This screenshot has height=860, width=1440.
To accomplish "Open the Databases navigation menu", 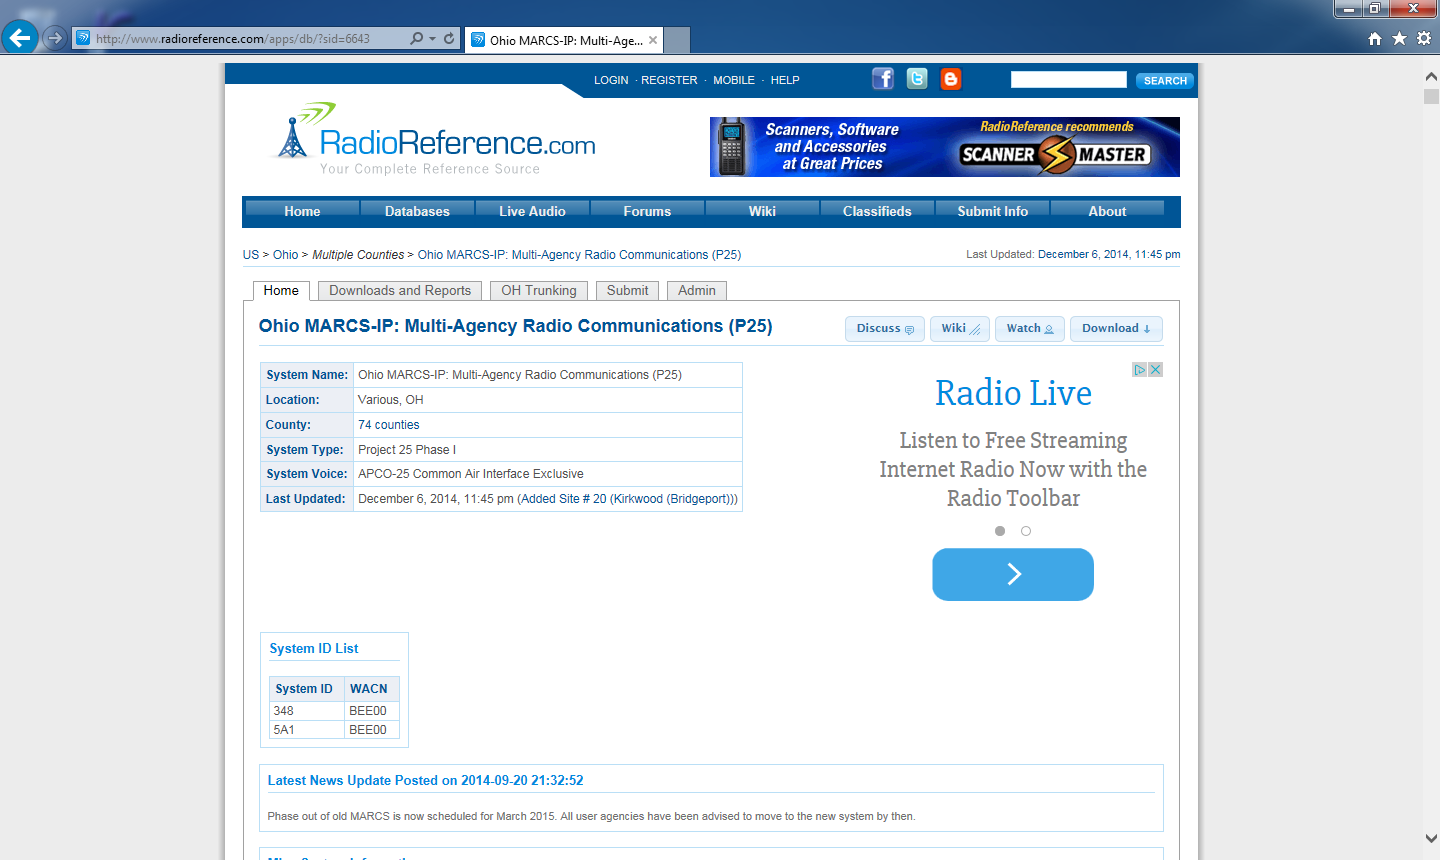I will pyautogui.click(x=417, y=211).
